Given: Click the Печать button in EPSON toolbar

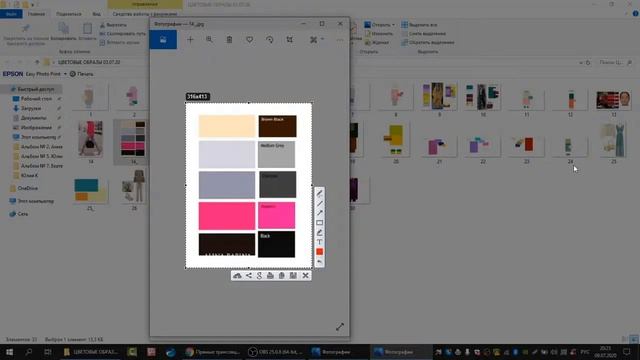Looking at the screenshot, I should 81,74.
